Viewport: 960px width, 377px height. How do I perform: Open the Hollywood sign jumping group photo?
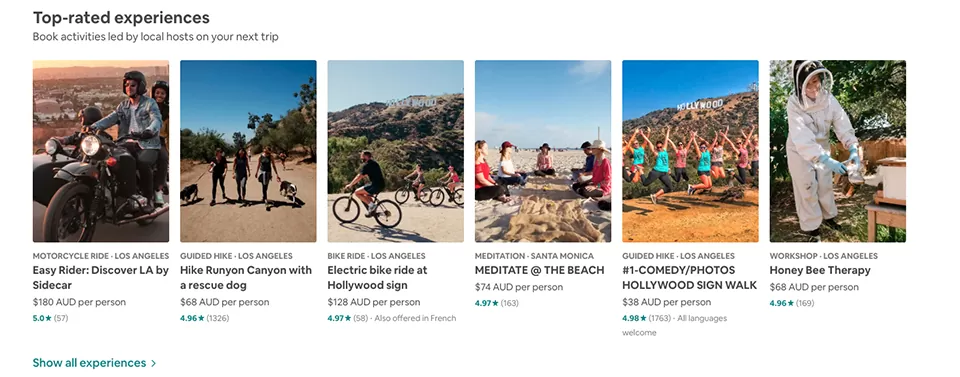(x=690, y=151)
